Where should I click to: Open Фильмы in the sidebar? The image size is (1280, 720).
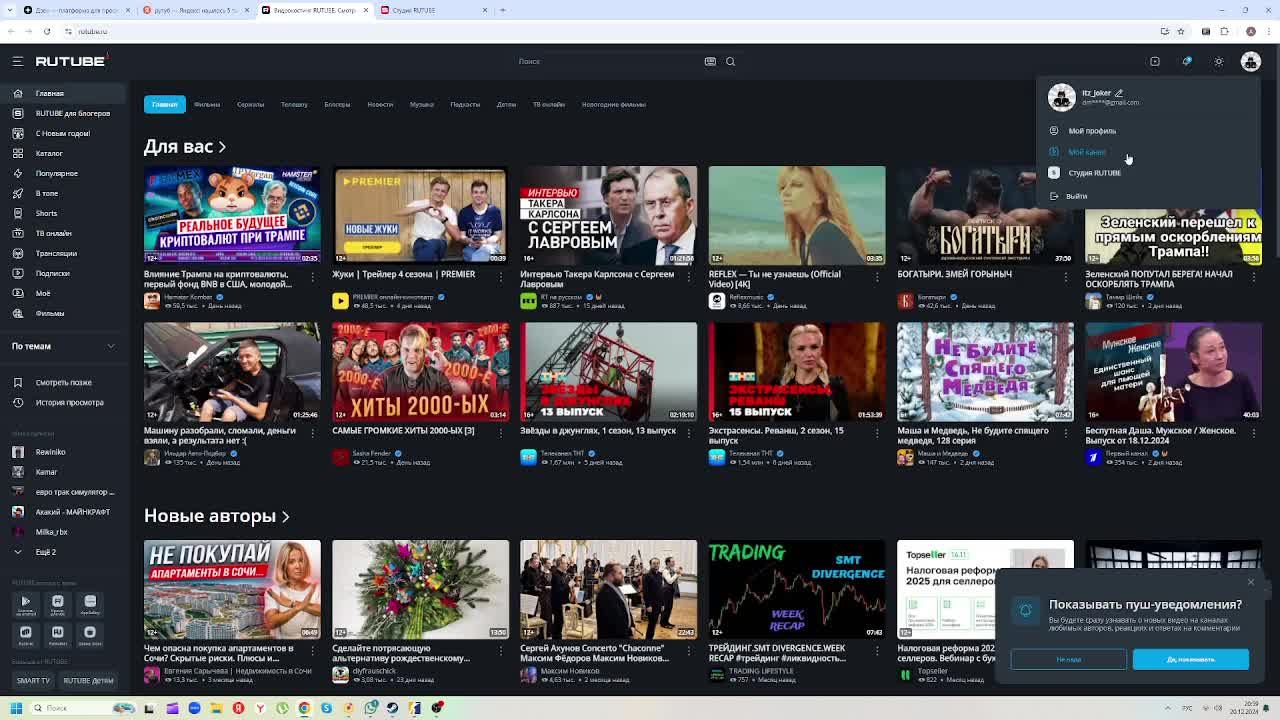[49, 313]
